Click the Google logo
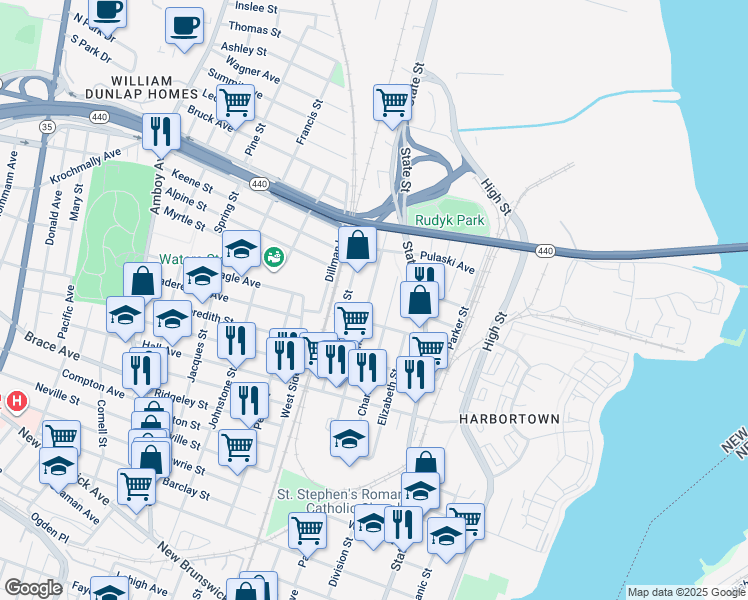748x600 pixels. (x=32, y=588)
